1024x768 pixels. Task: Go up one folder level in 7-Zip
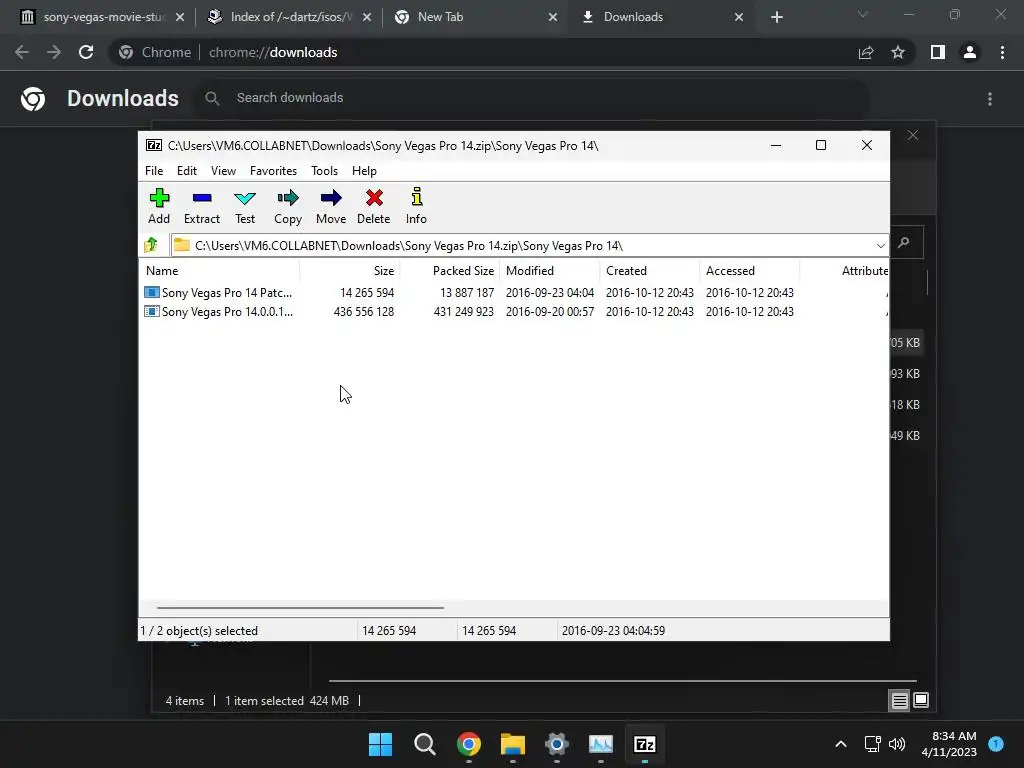[x=152, y=245]
